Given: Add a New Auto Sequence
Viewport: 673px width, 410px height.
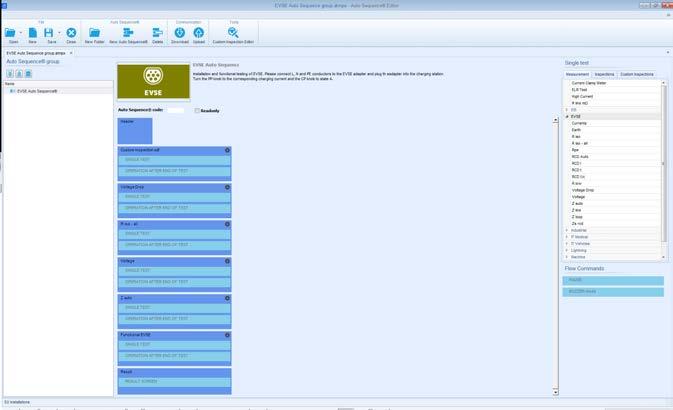Looking at the screenshot, I should point(128,33).
